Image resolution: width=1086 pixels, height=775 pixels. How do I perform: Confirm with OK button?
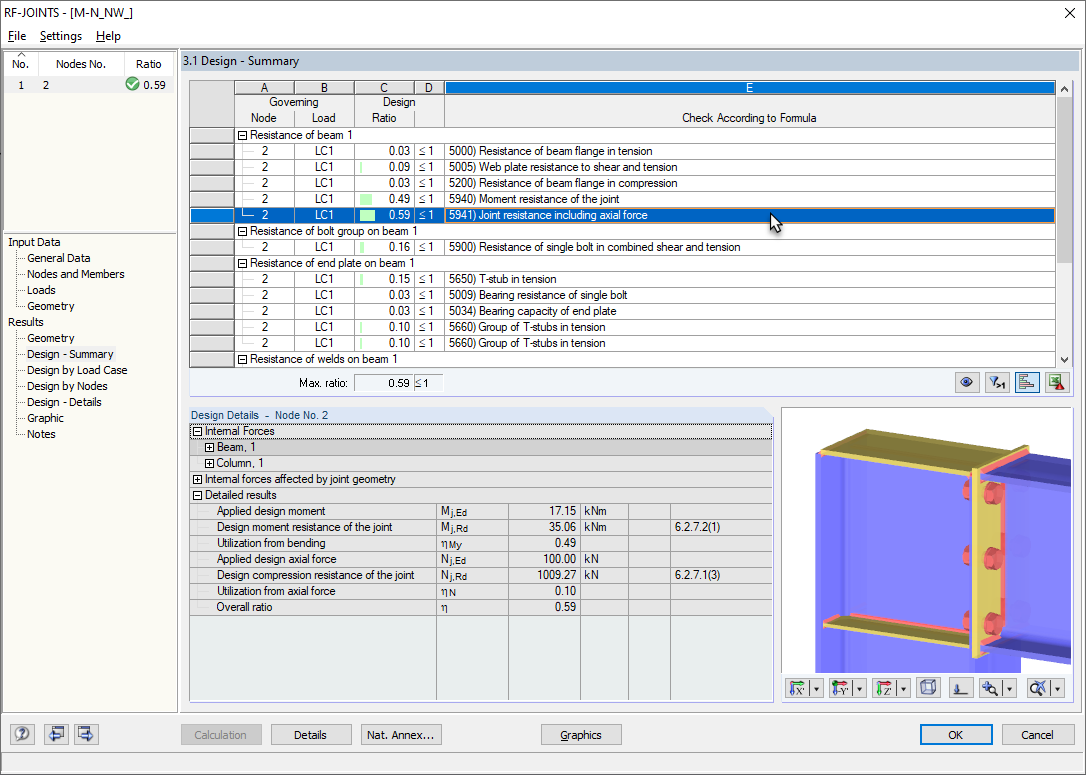[956, 735]
